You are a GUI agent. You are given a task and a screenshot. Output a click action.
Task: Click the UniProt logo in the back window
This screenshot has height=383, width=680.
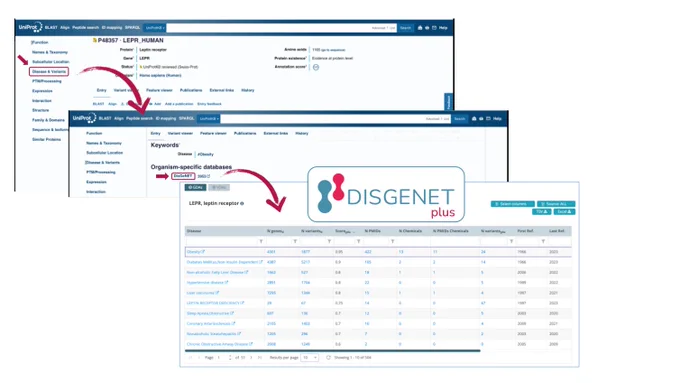pos(30,27)
